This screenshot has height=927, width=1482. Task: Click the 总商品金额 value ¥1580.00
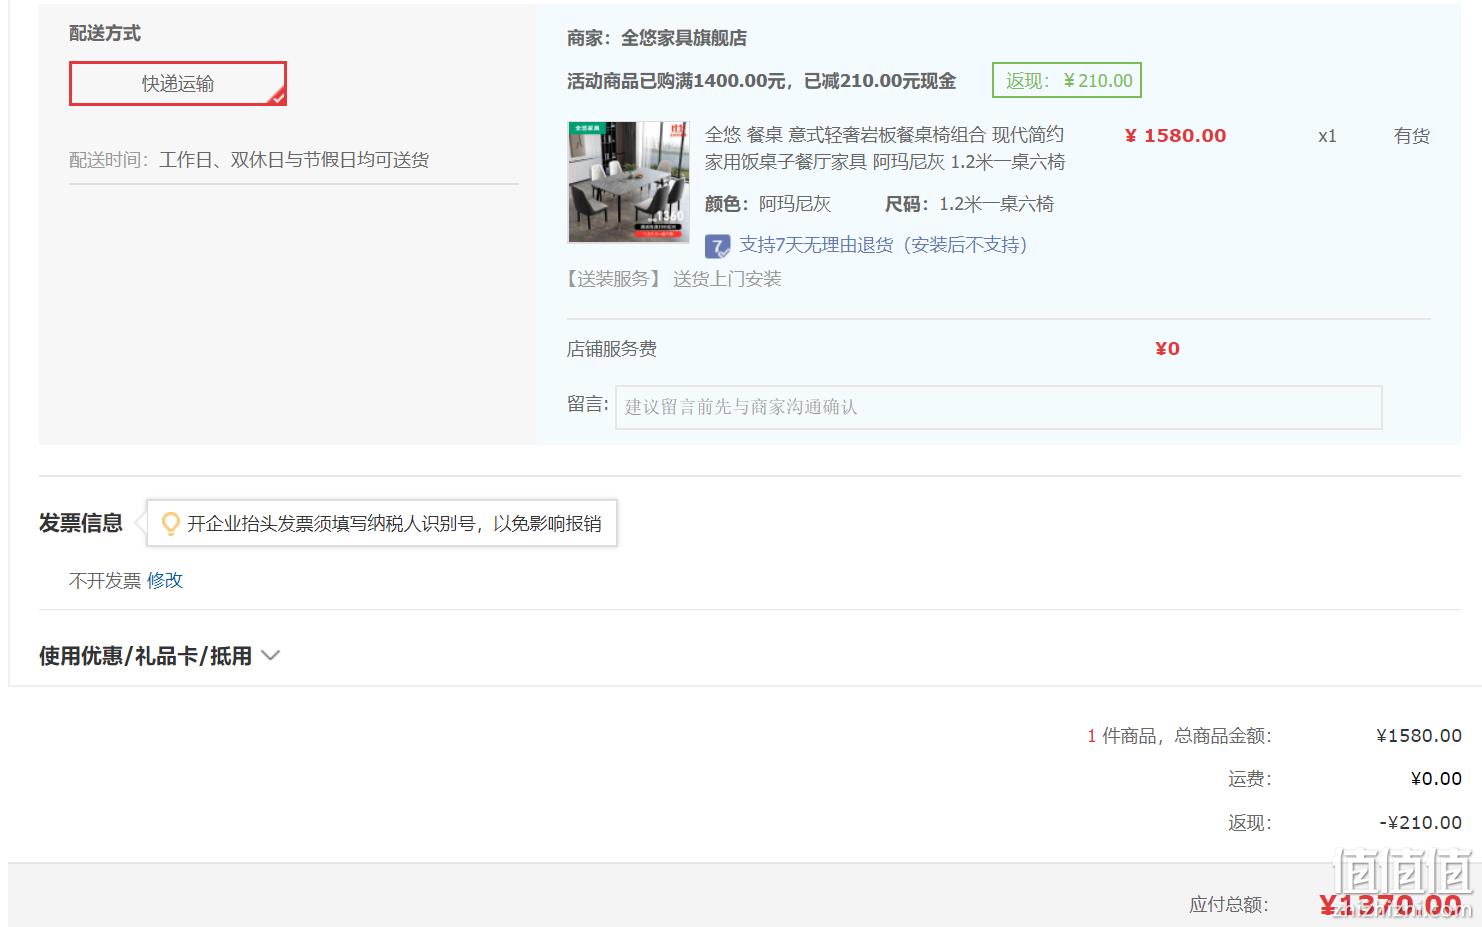tap(1419, 736)
